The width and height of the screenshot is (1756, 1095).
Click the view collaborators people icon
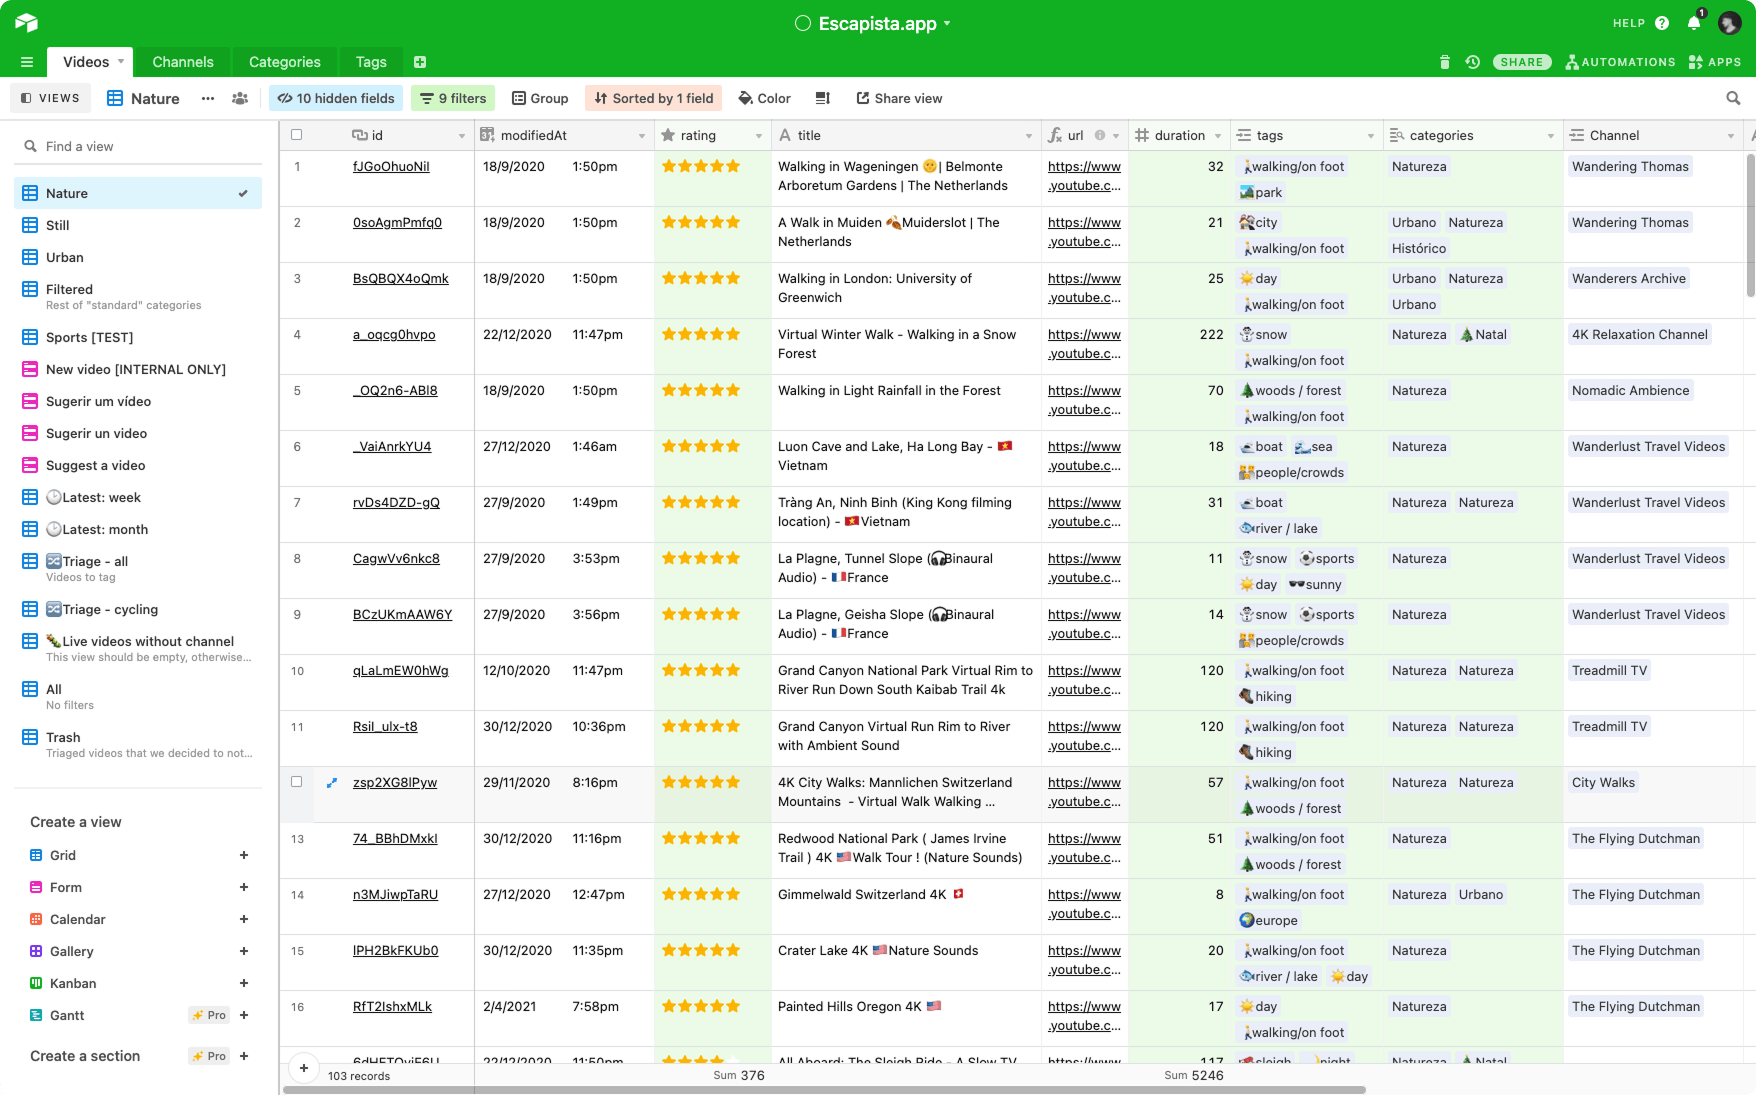pos(240,98)
